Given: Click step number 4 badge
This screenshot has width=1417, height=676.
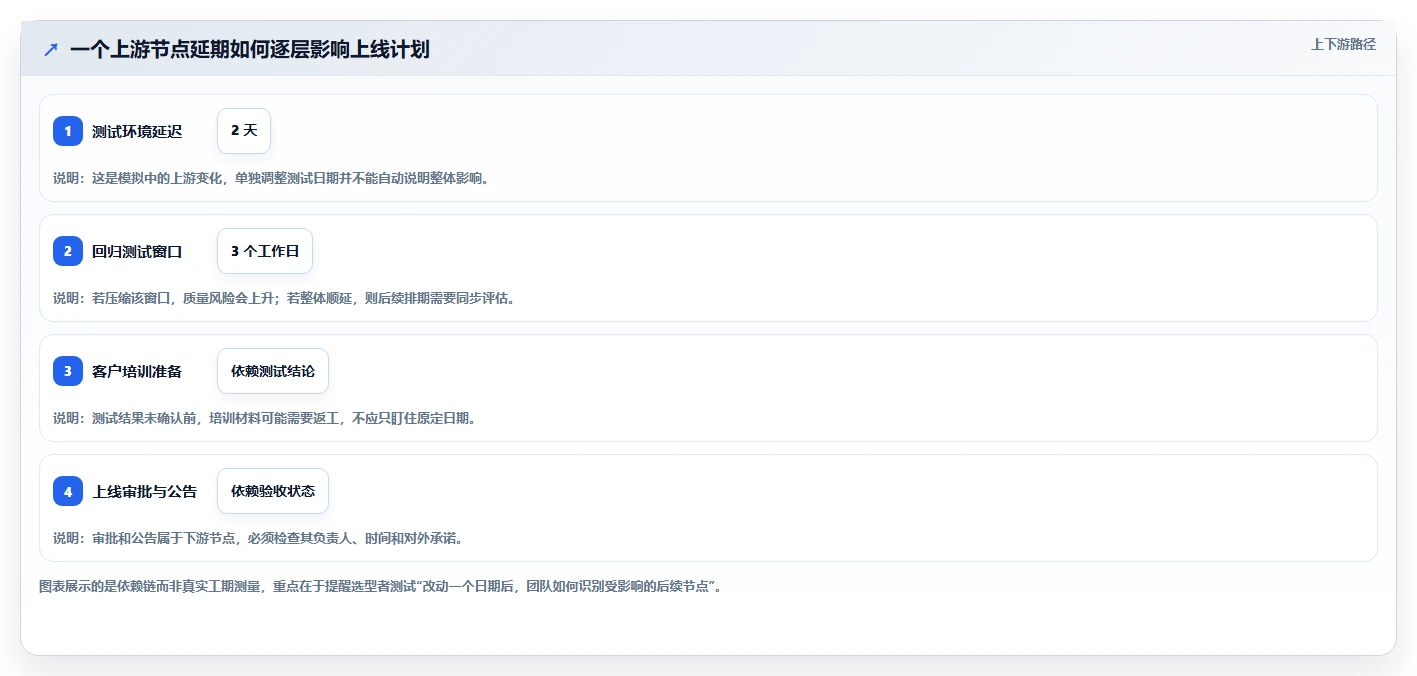Looking at the screenshot, I should click(68, 491).
